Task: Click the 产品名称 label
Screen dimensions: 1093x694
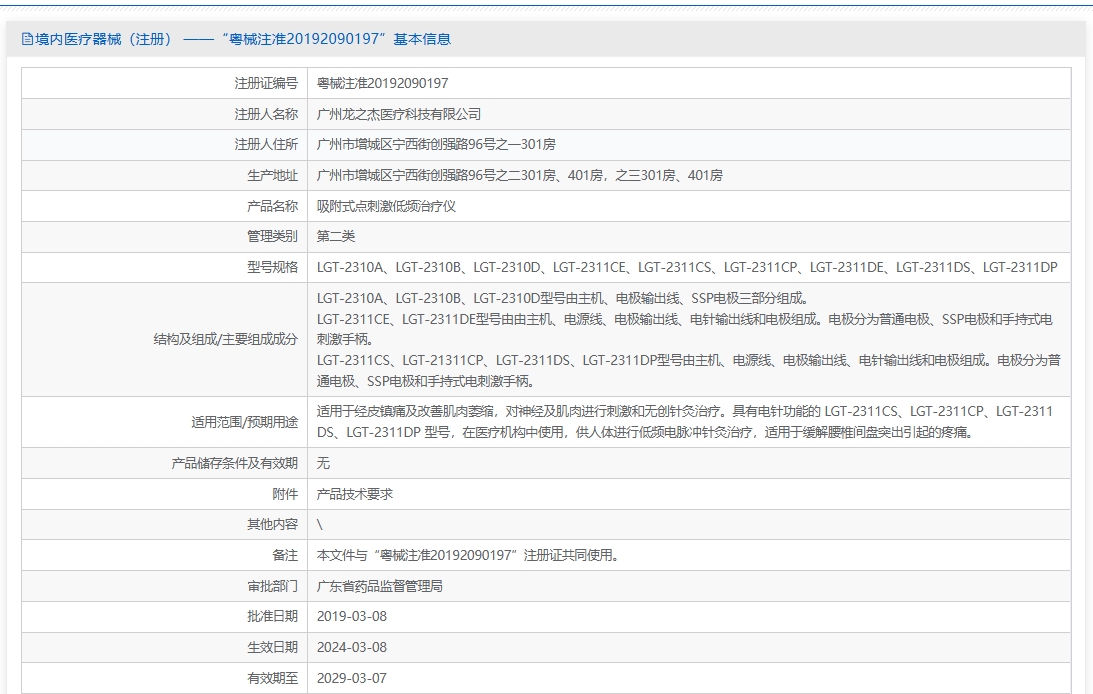Action: [272, 206]
